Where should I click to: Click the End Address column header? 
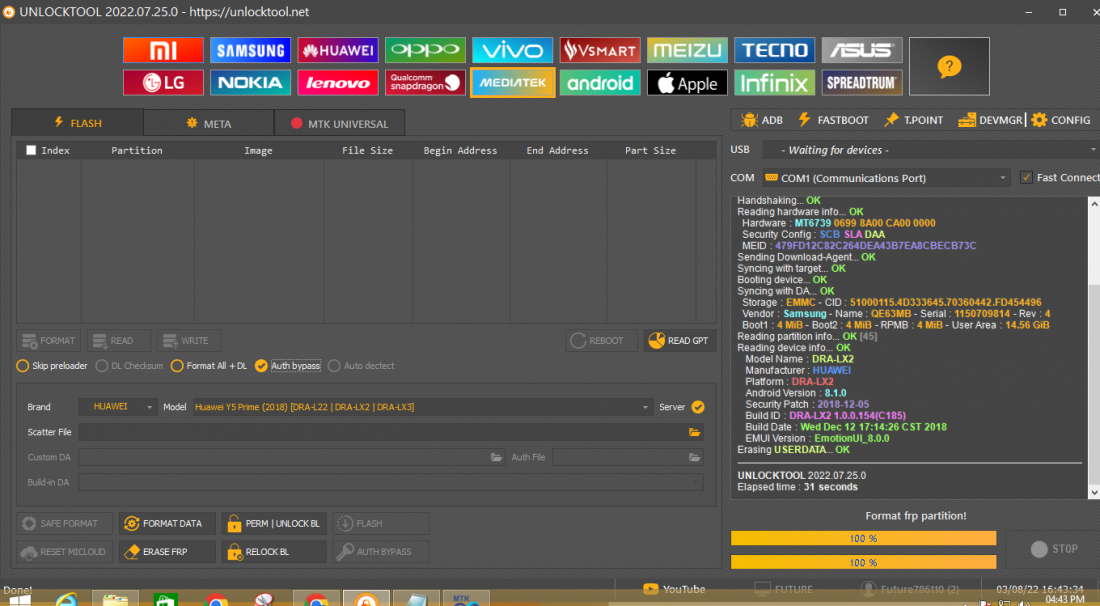(x=558, y=150)
